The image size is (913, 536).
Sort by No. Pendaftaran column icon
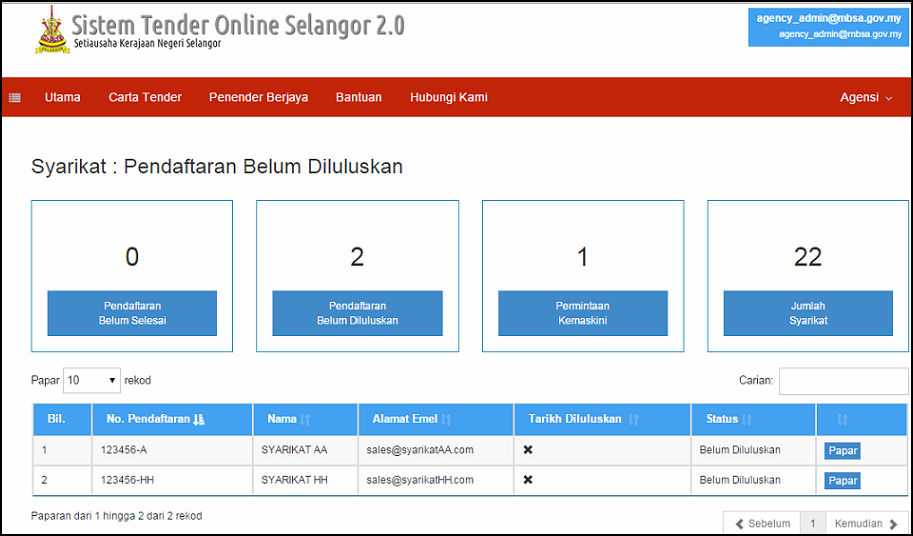198,420
